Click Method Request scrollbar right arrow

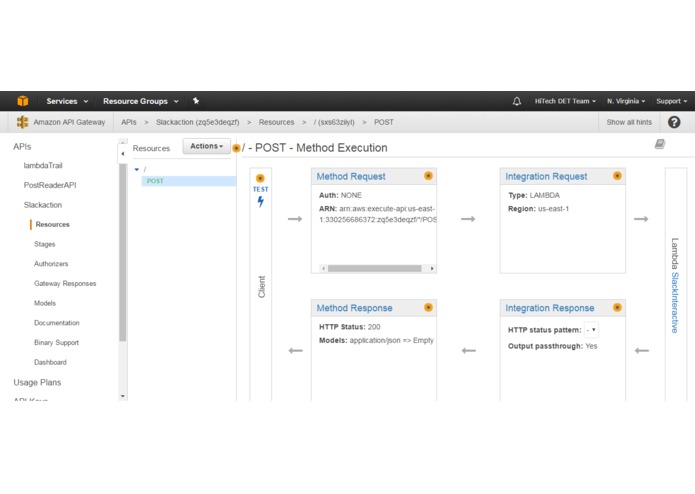[x=432, y=268]
